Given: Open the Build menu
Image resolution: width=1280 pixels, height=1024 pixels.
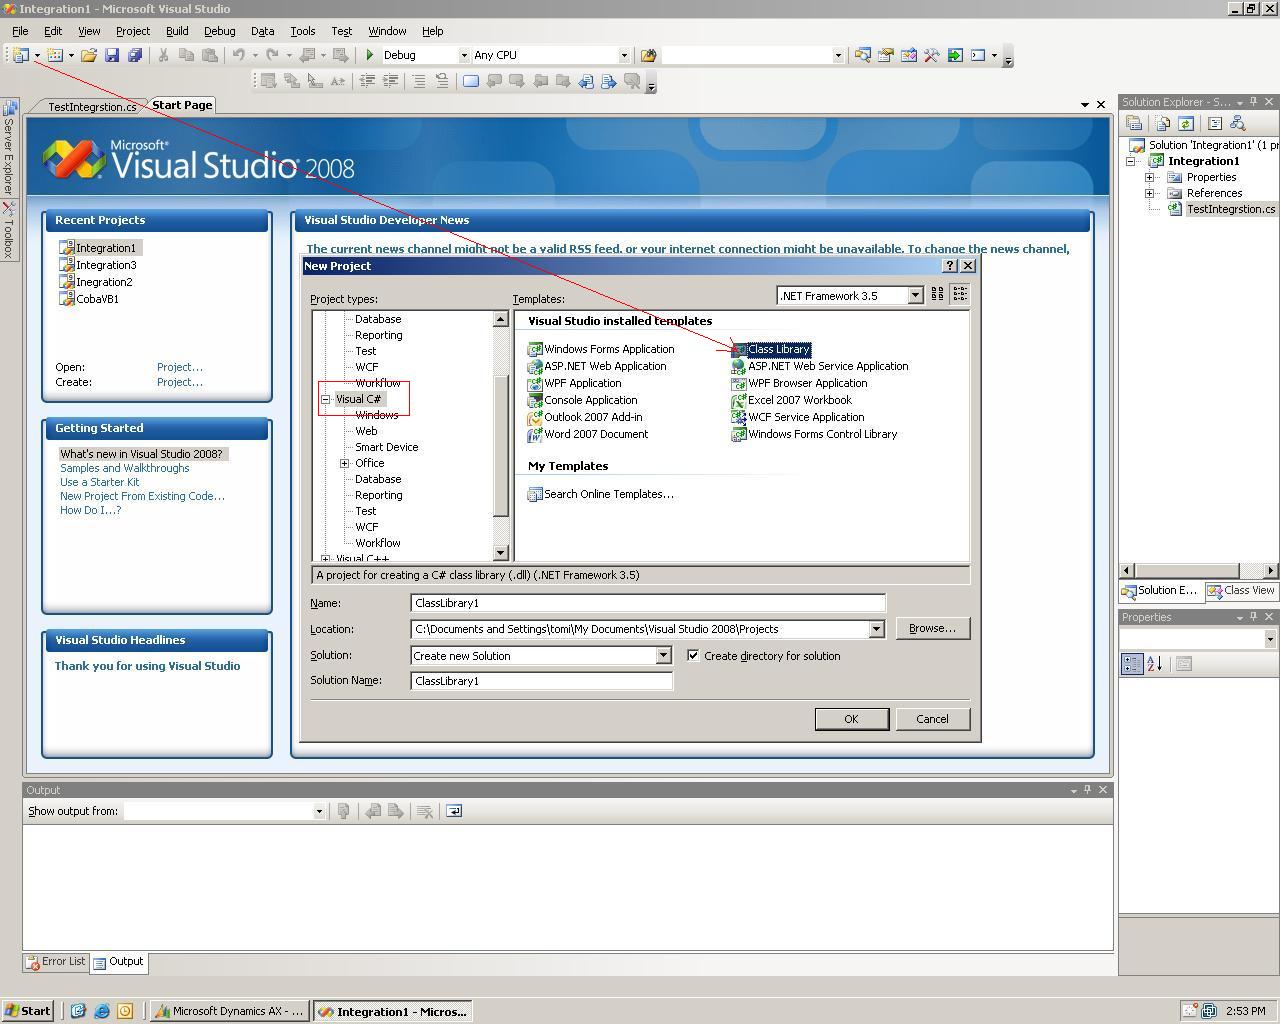Looking at the screenshot, I should pyautogui.click(x=177, y=31).
